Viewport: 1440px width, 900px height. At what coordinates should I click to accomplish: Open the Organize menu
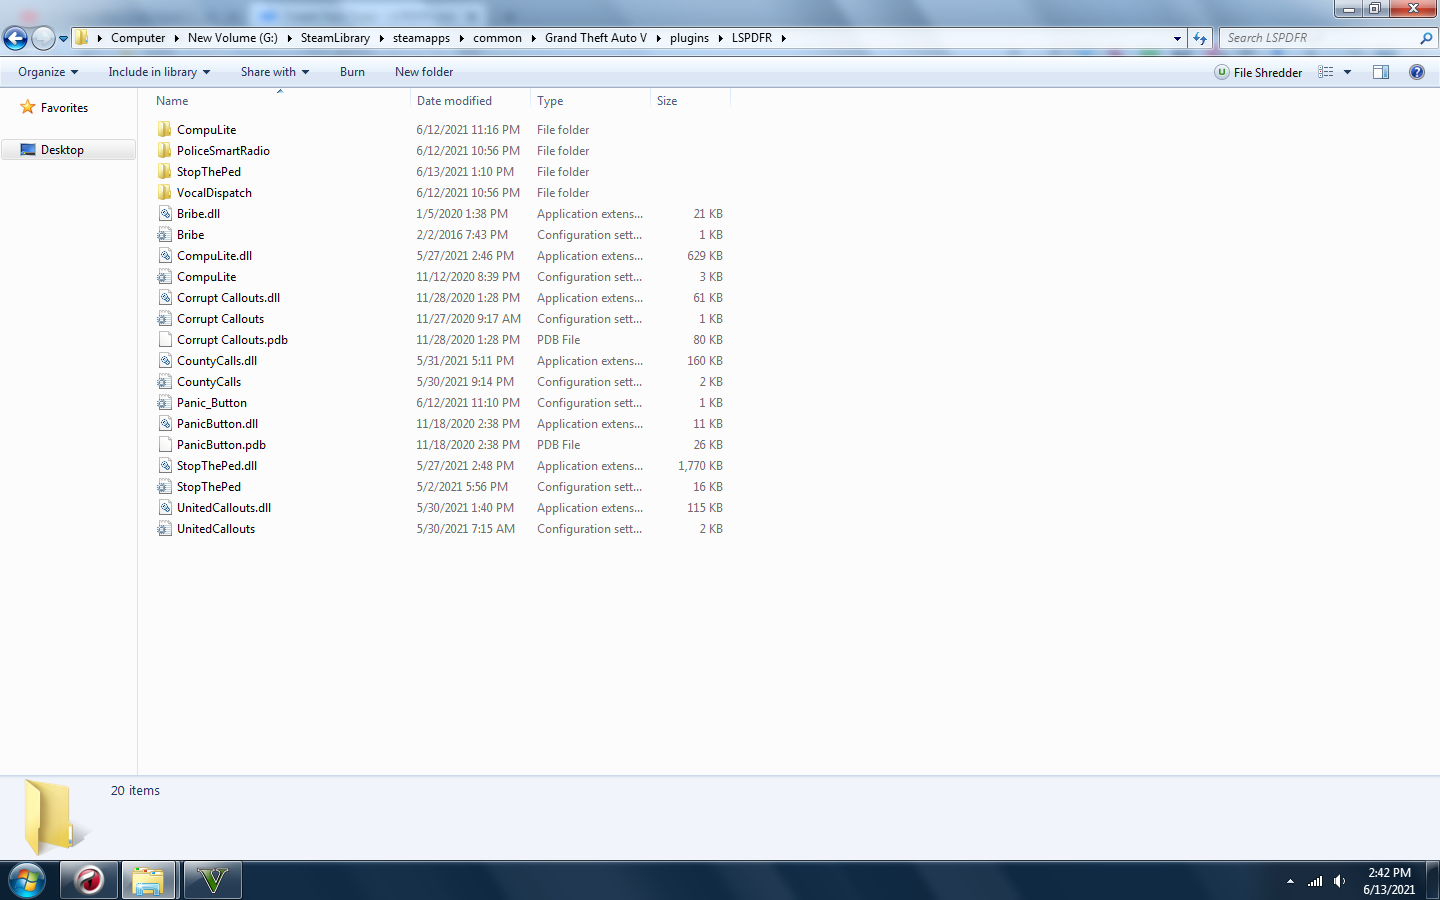[48, 72]
